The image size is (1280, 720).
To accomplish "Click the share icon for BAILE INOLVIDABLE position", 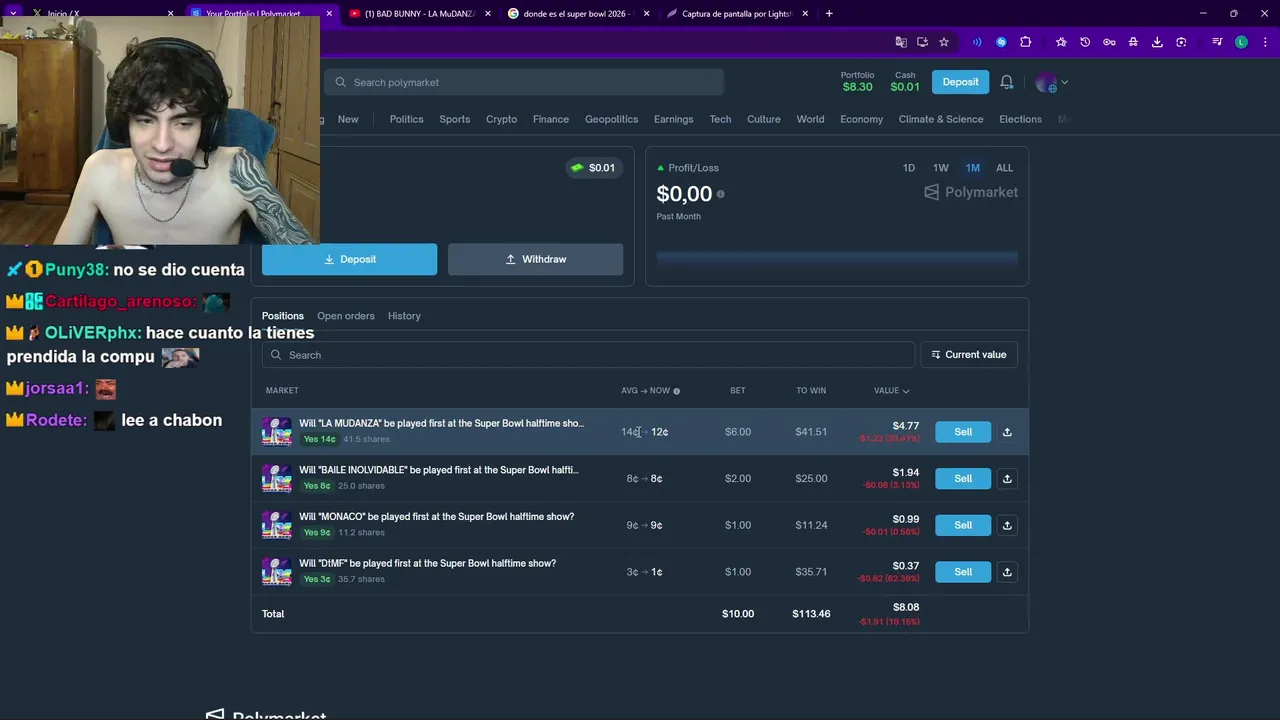I will click(1007, 479).
